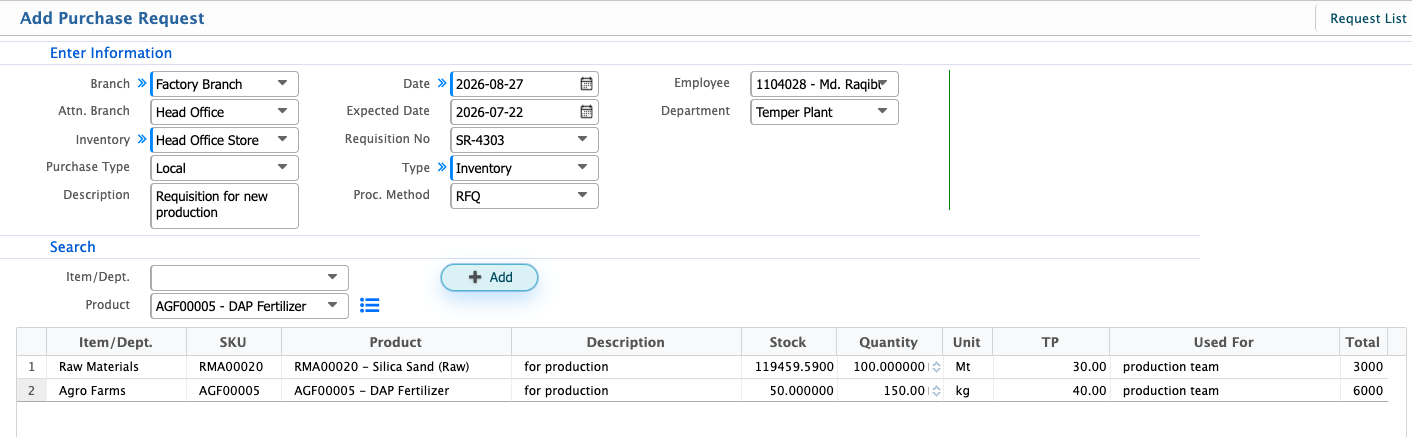The height and width of the screenshot is (437, 1412).
Task: Select row number 2 in the table
Action: (32, 391)
